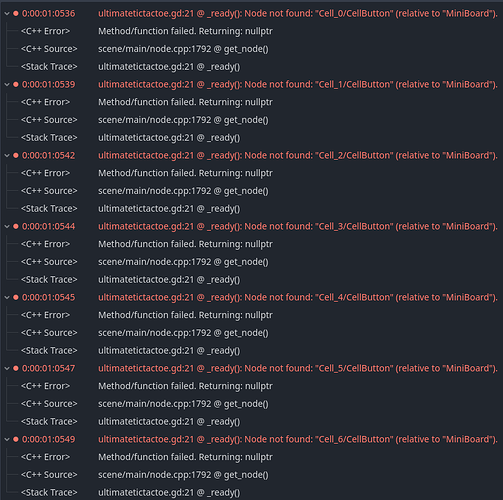Select the Cell_1/CellButton node not found error

click(x=298, y=85)
